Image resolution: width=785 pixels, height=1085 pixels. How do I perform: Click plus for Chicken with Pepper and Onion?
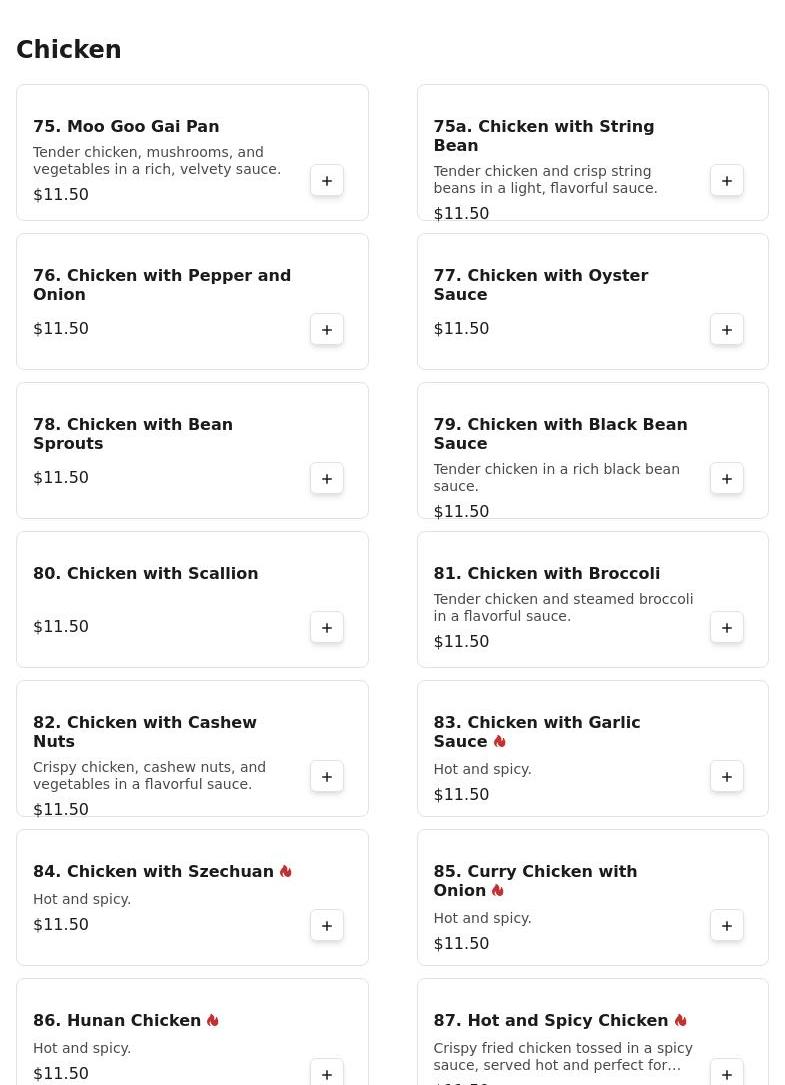tap(327, 330)
